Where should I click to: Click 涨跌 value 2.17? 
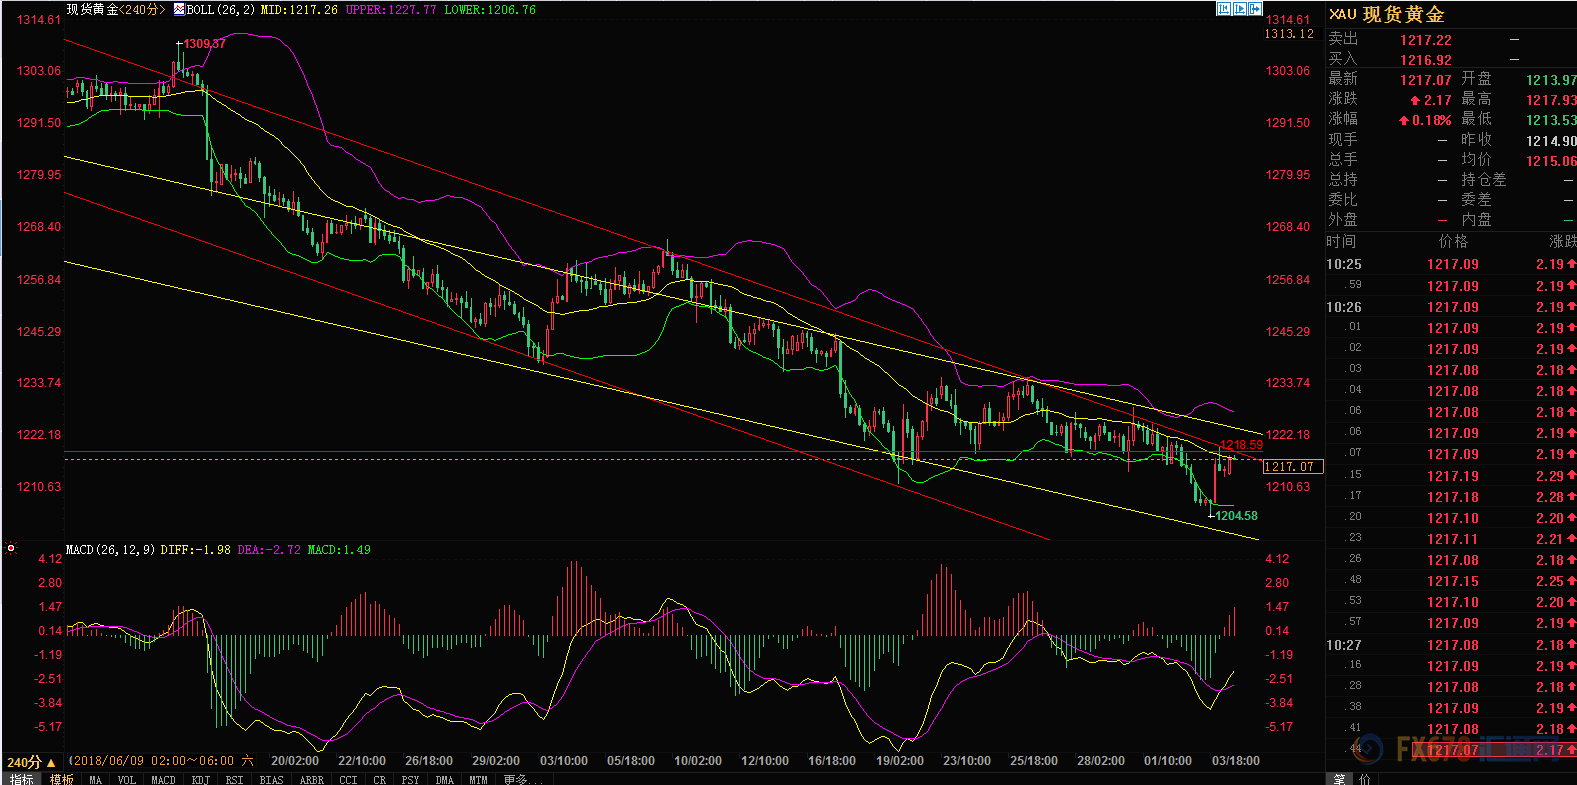coord(1431,100)
